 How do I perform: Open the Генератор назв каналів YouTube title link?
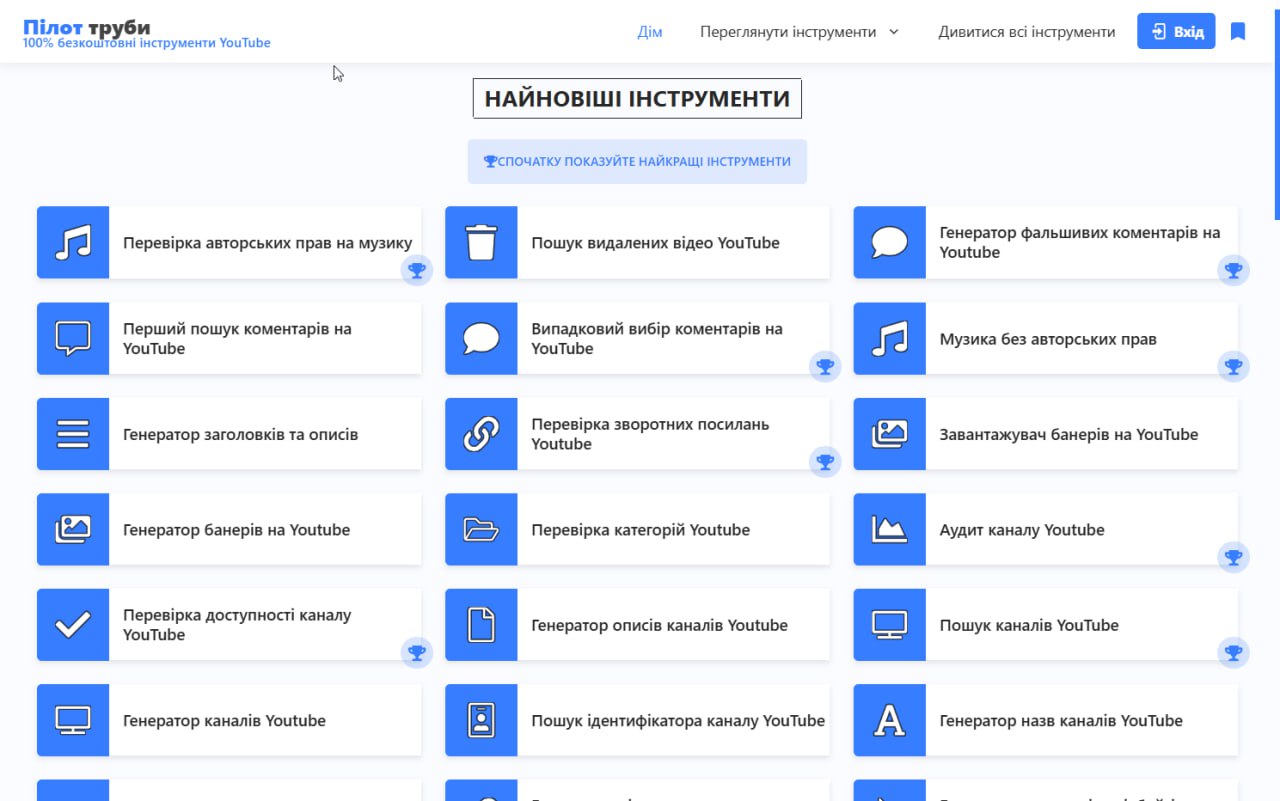pyautogui.click(x=1061, y=720)
